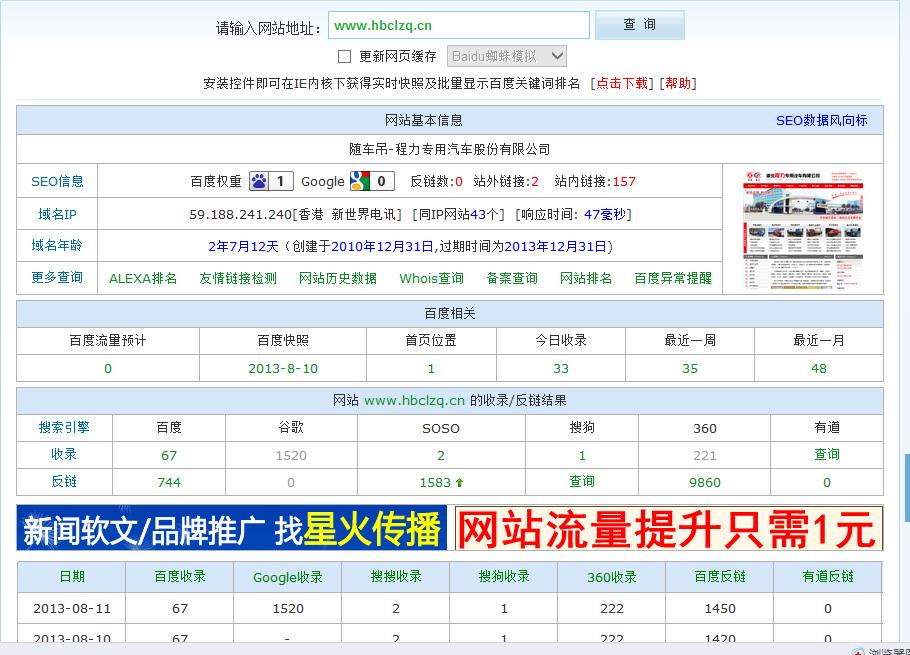The image size is (910, 655).
Task: Click the 站外链接 value 2
Action: point(535,182)
